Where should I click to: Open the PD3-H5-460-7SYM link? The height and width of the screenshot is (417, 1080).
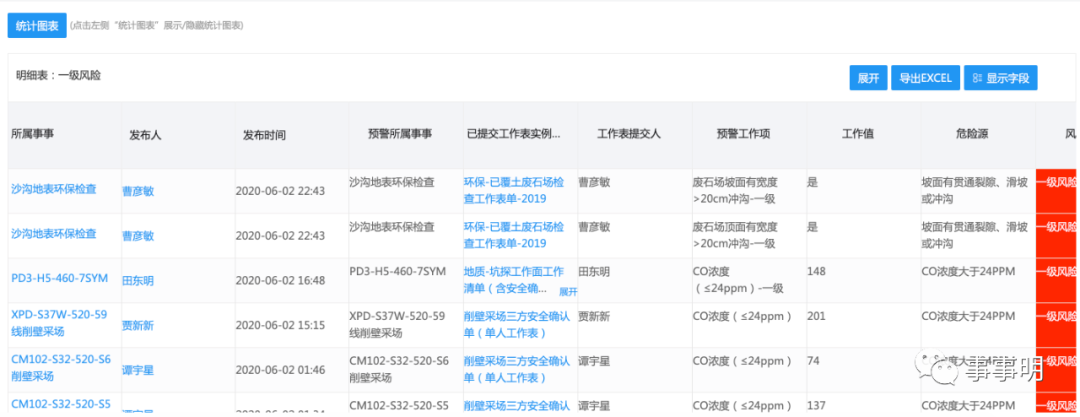[59, 278]
